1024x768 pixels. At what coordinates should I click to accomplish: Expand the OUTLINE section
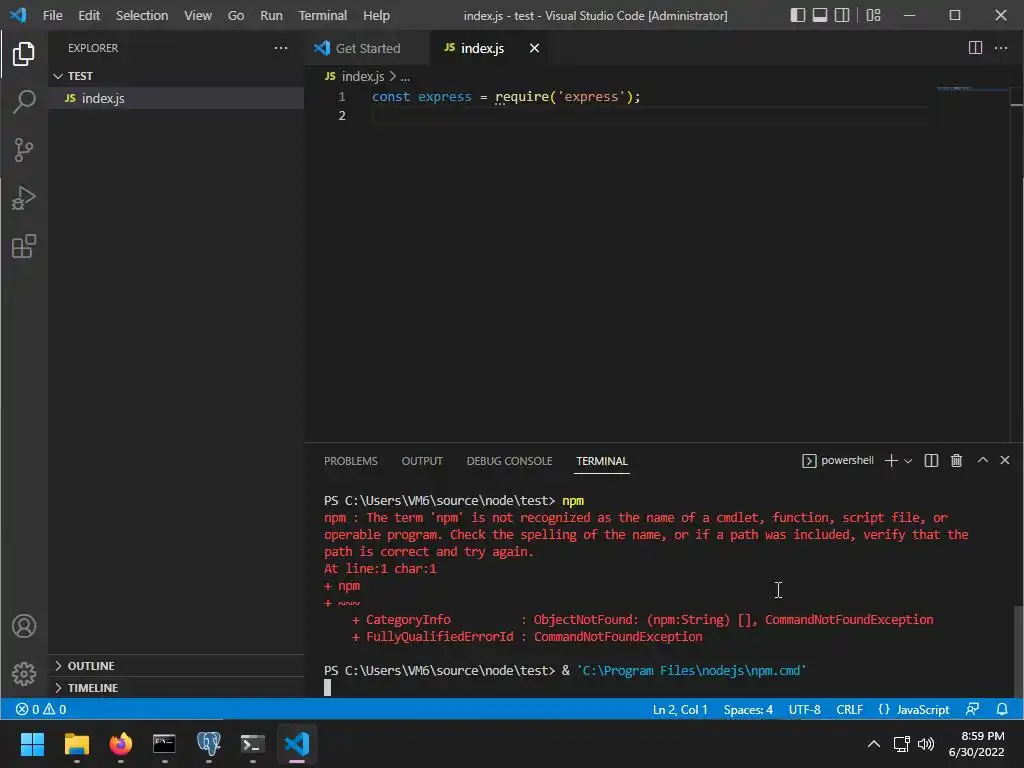(x=175, y=665)
